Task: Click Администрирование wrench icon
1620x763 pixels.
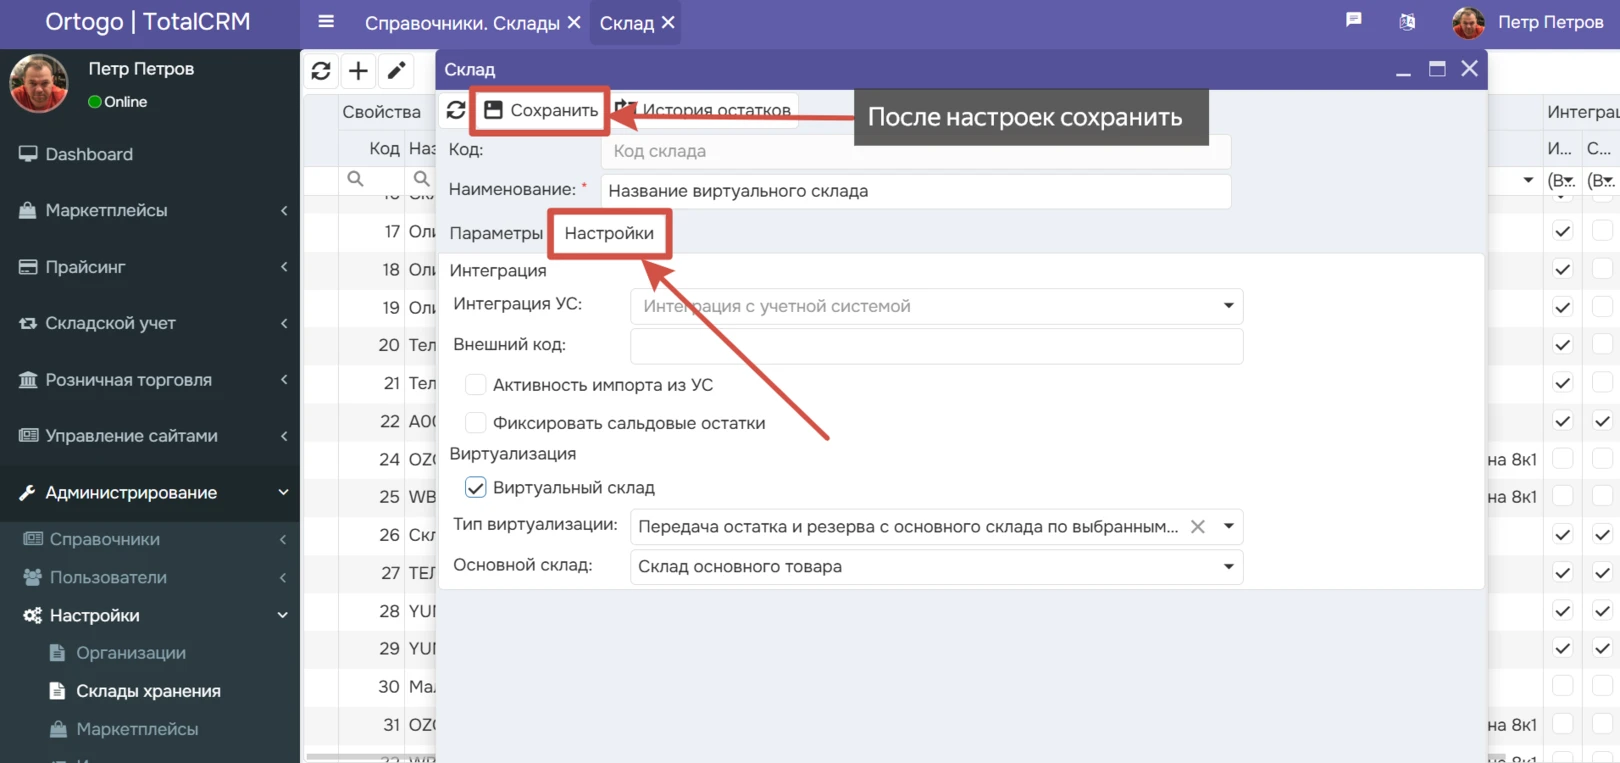Action: 28,493
